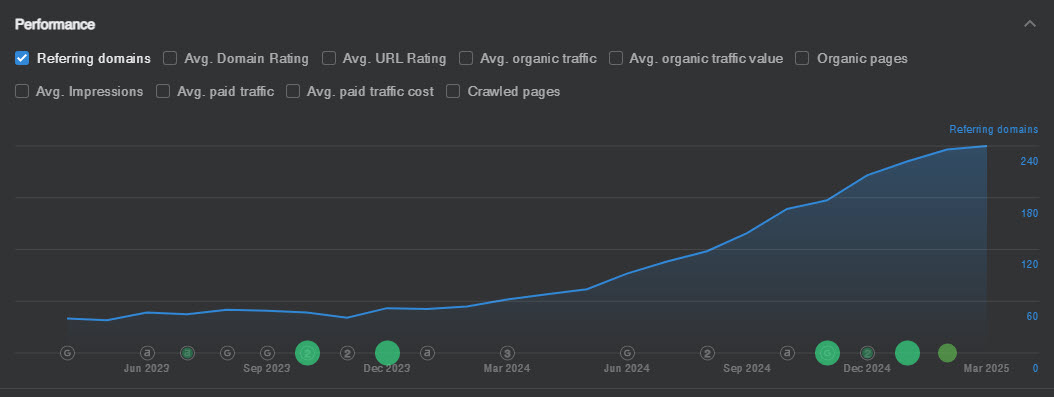Click the G marker left of Jun 2023
This screenshot has width=1054, height=397.
(67, 353)
